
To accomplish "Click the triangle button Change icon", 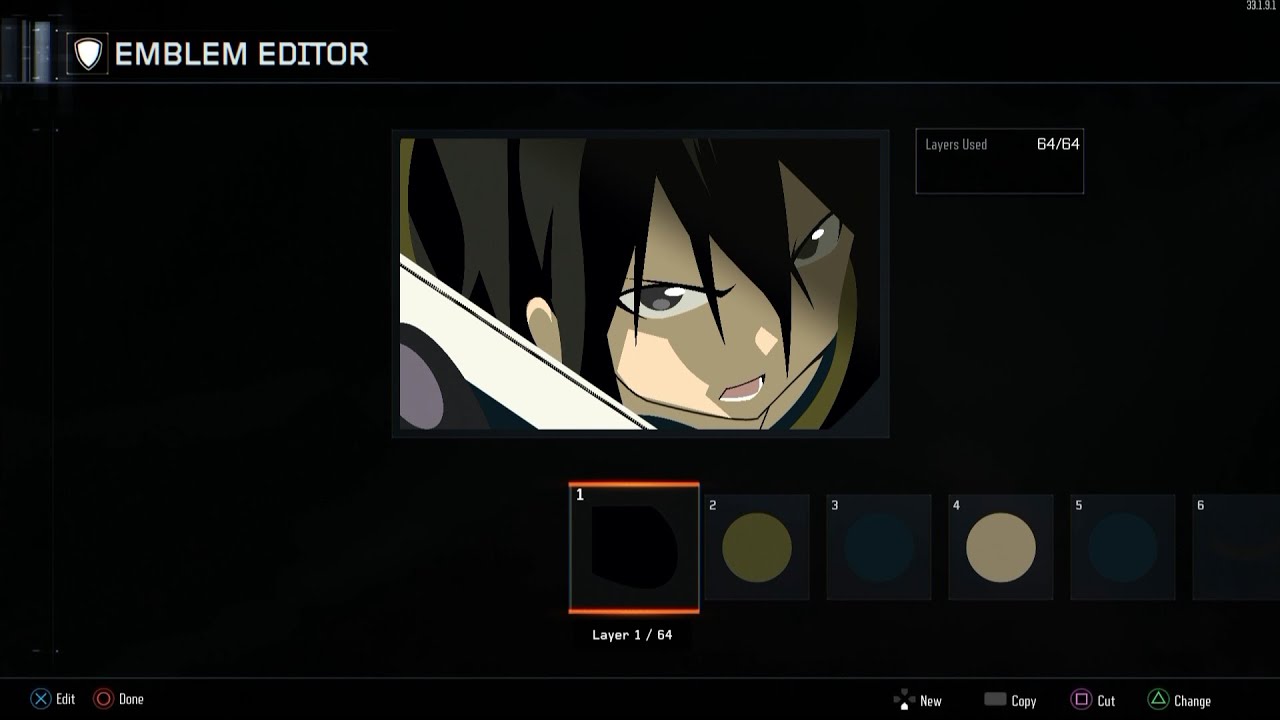I will pos(1158,700).
